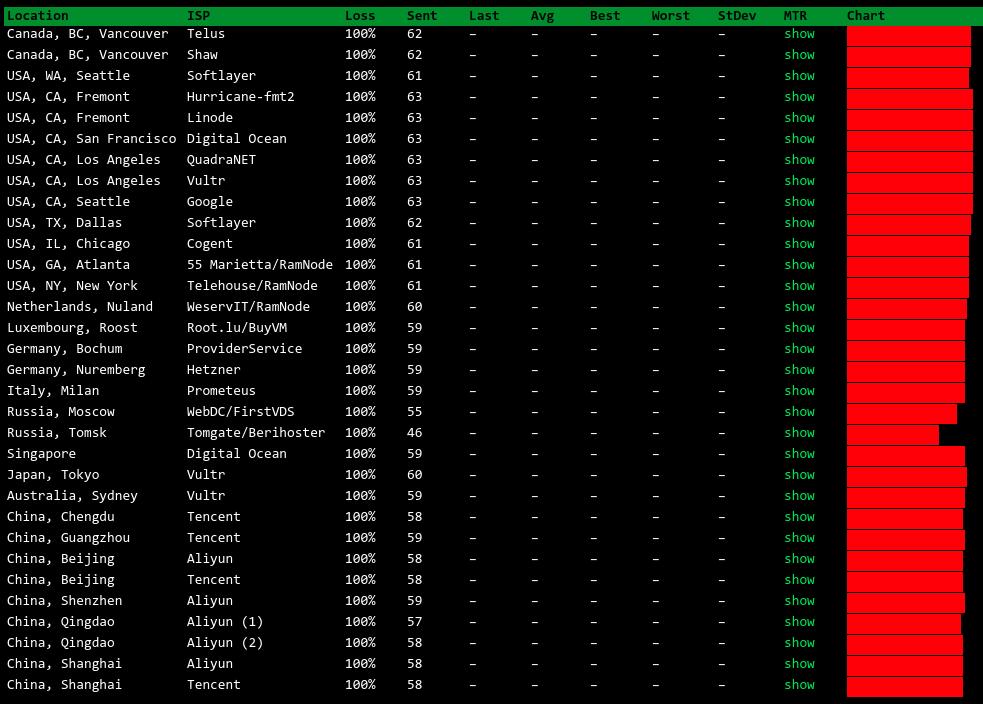This screenshot has width=983, height=704.
Task: Click the Sent column header
Action: (x=422, y=16)
